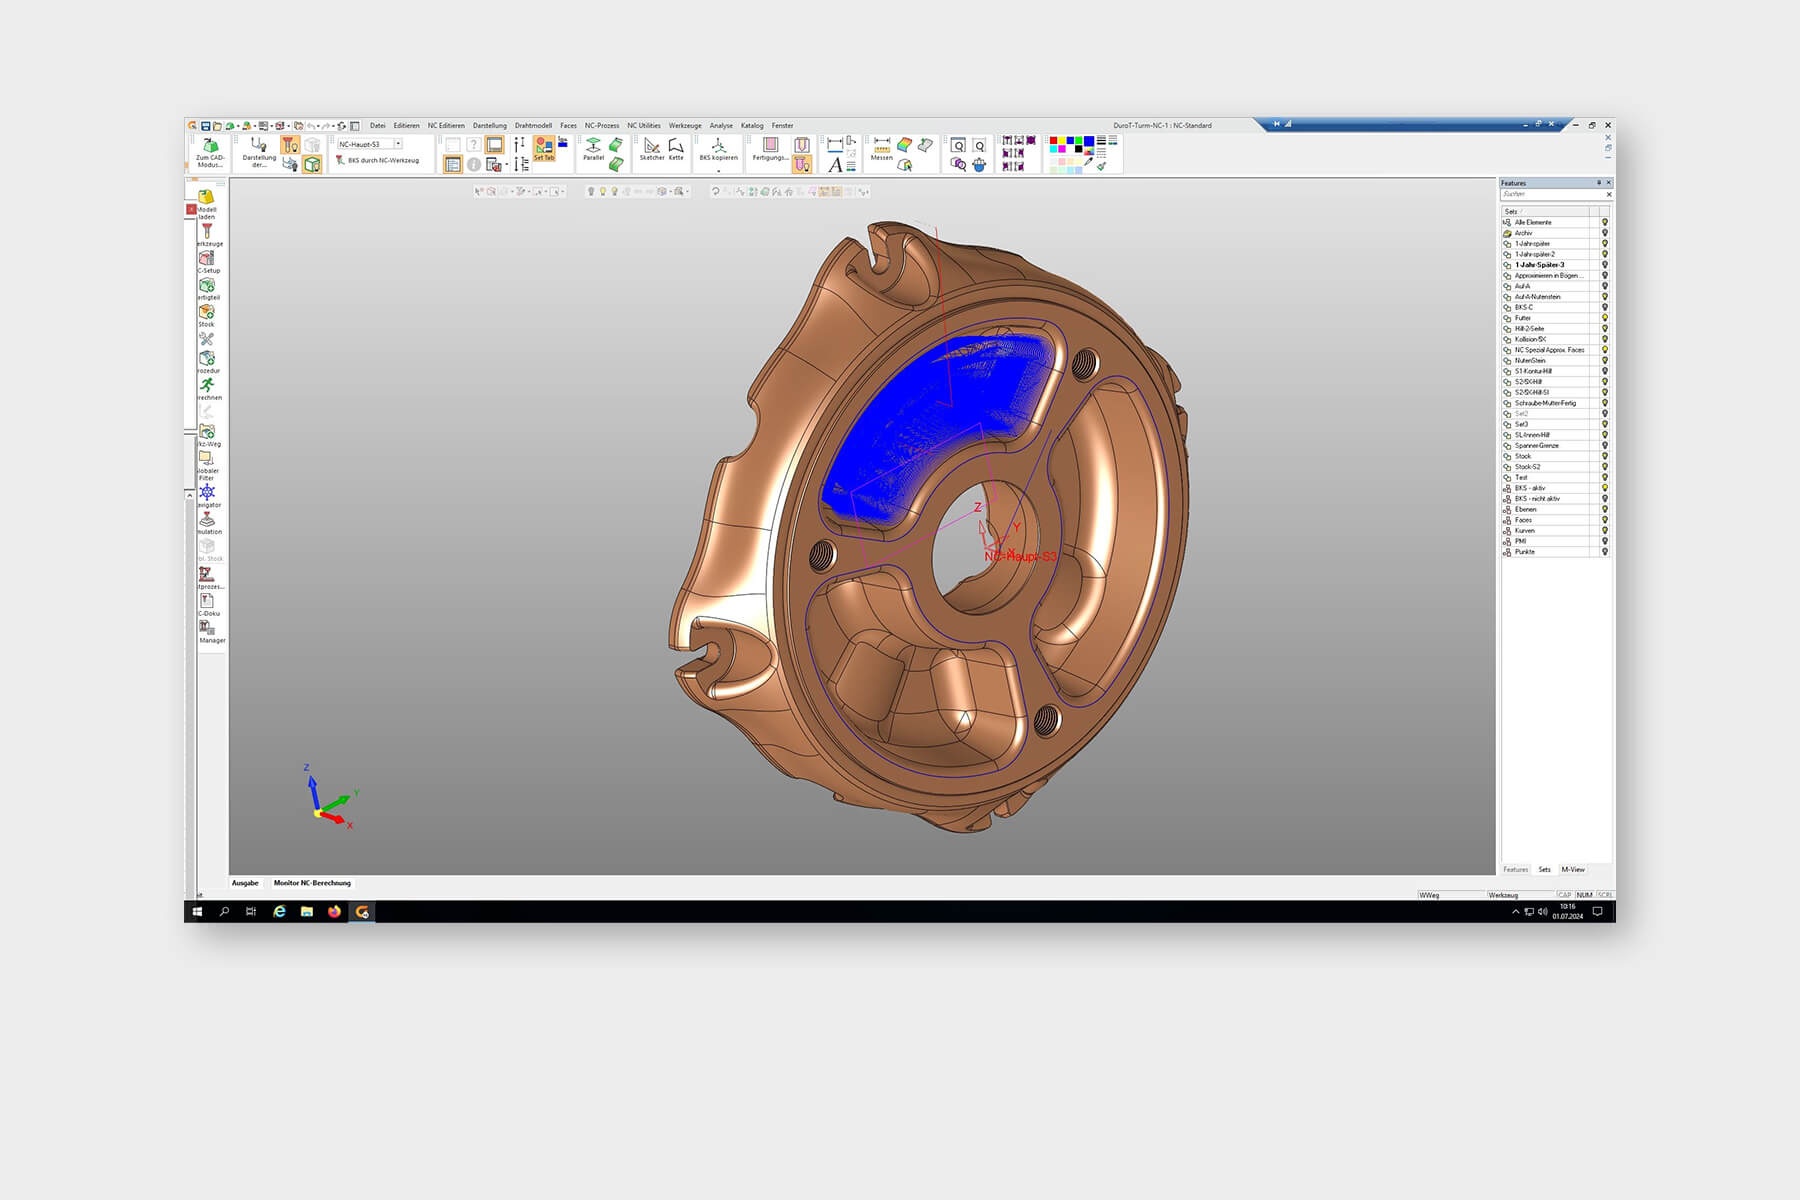Open the Monitor NC-Berechnung tab

[x=312, y=883]
